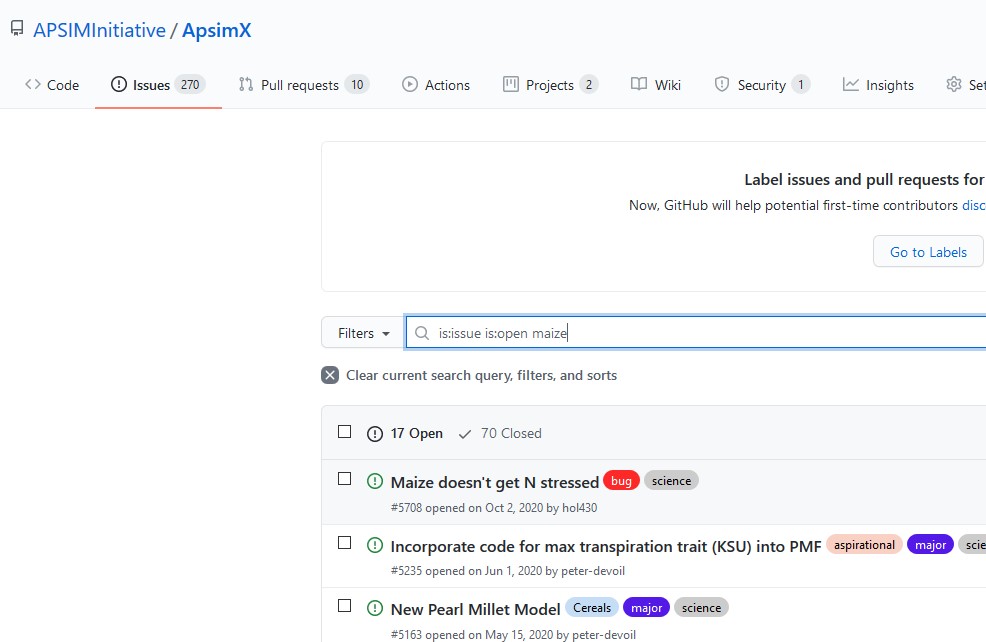Screen dimensions: 986x642
Task: Open the Code tab
Action: tap(52, 85)
